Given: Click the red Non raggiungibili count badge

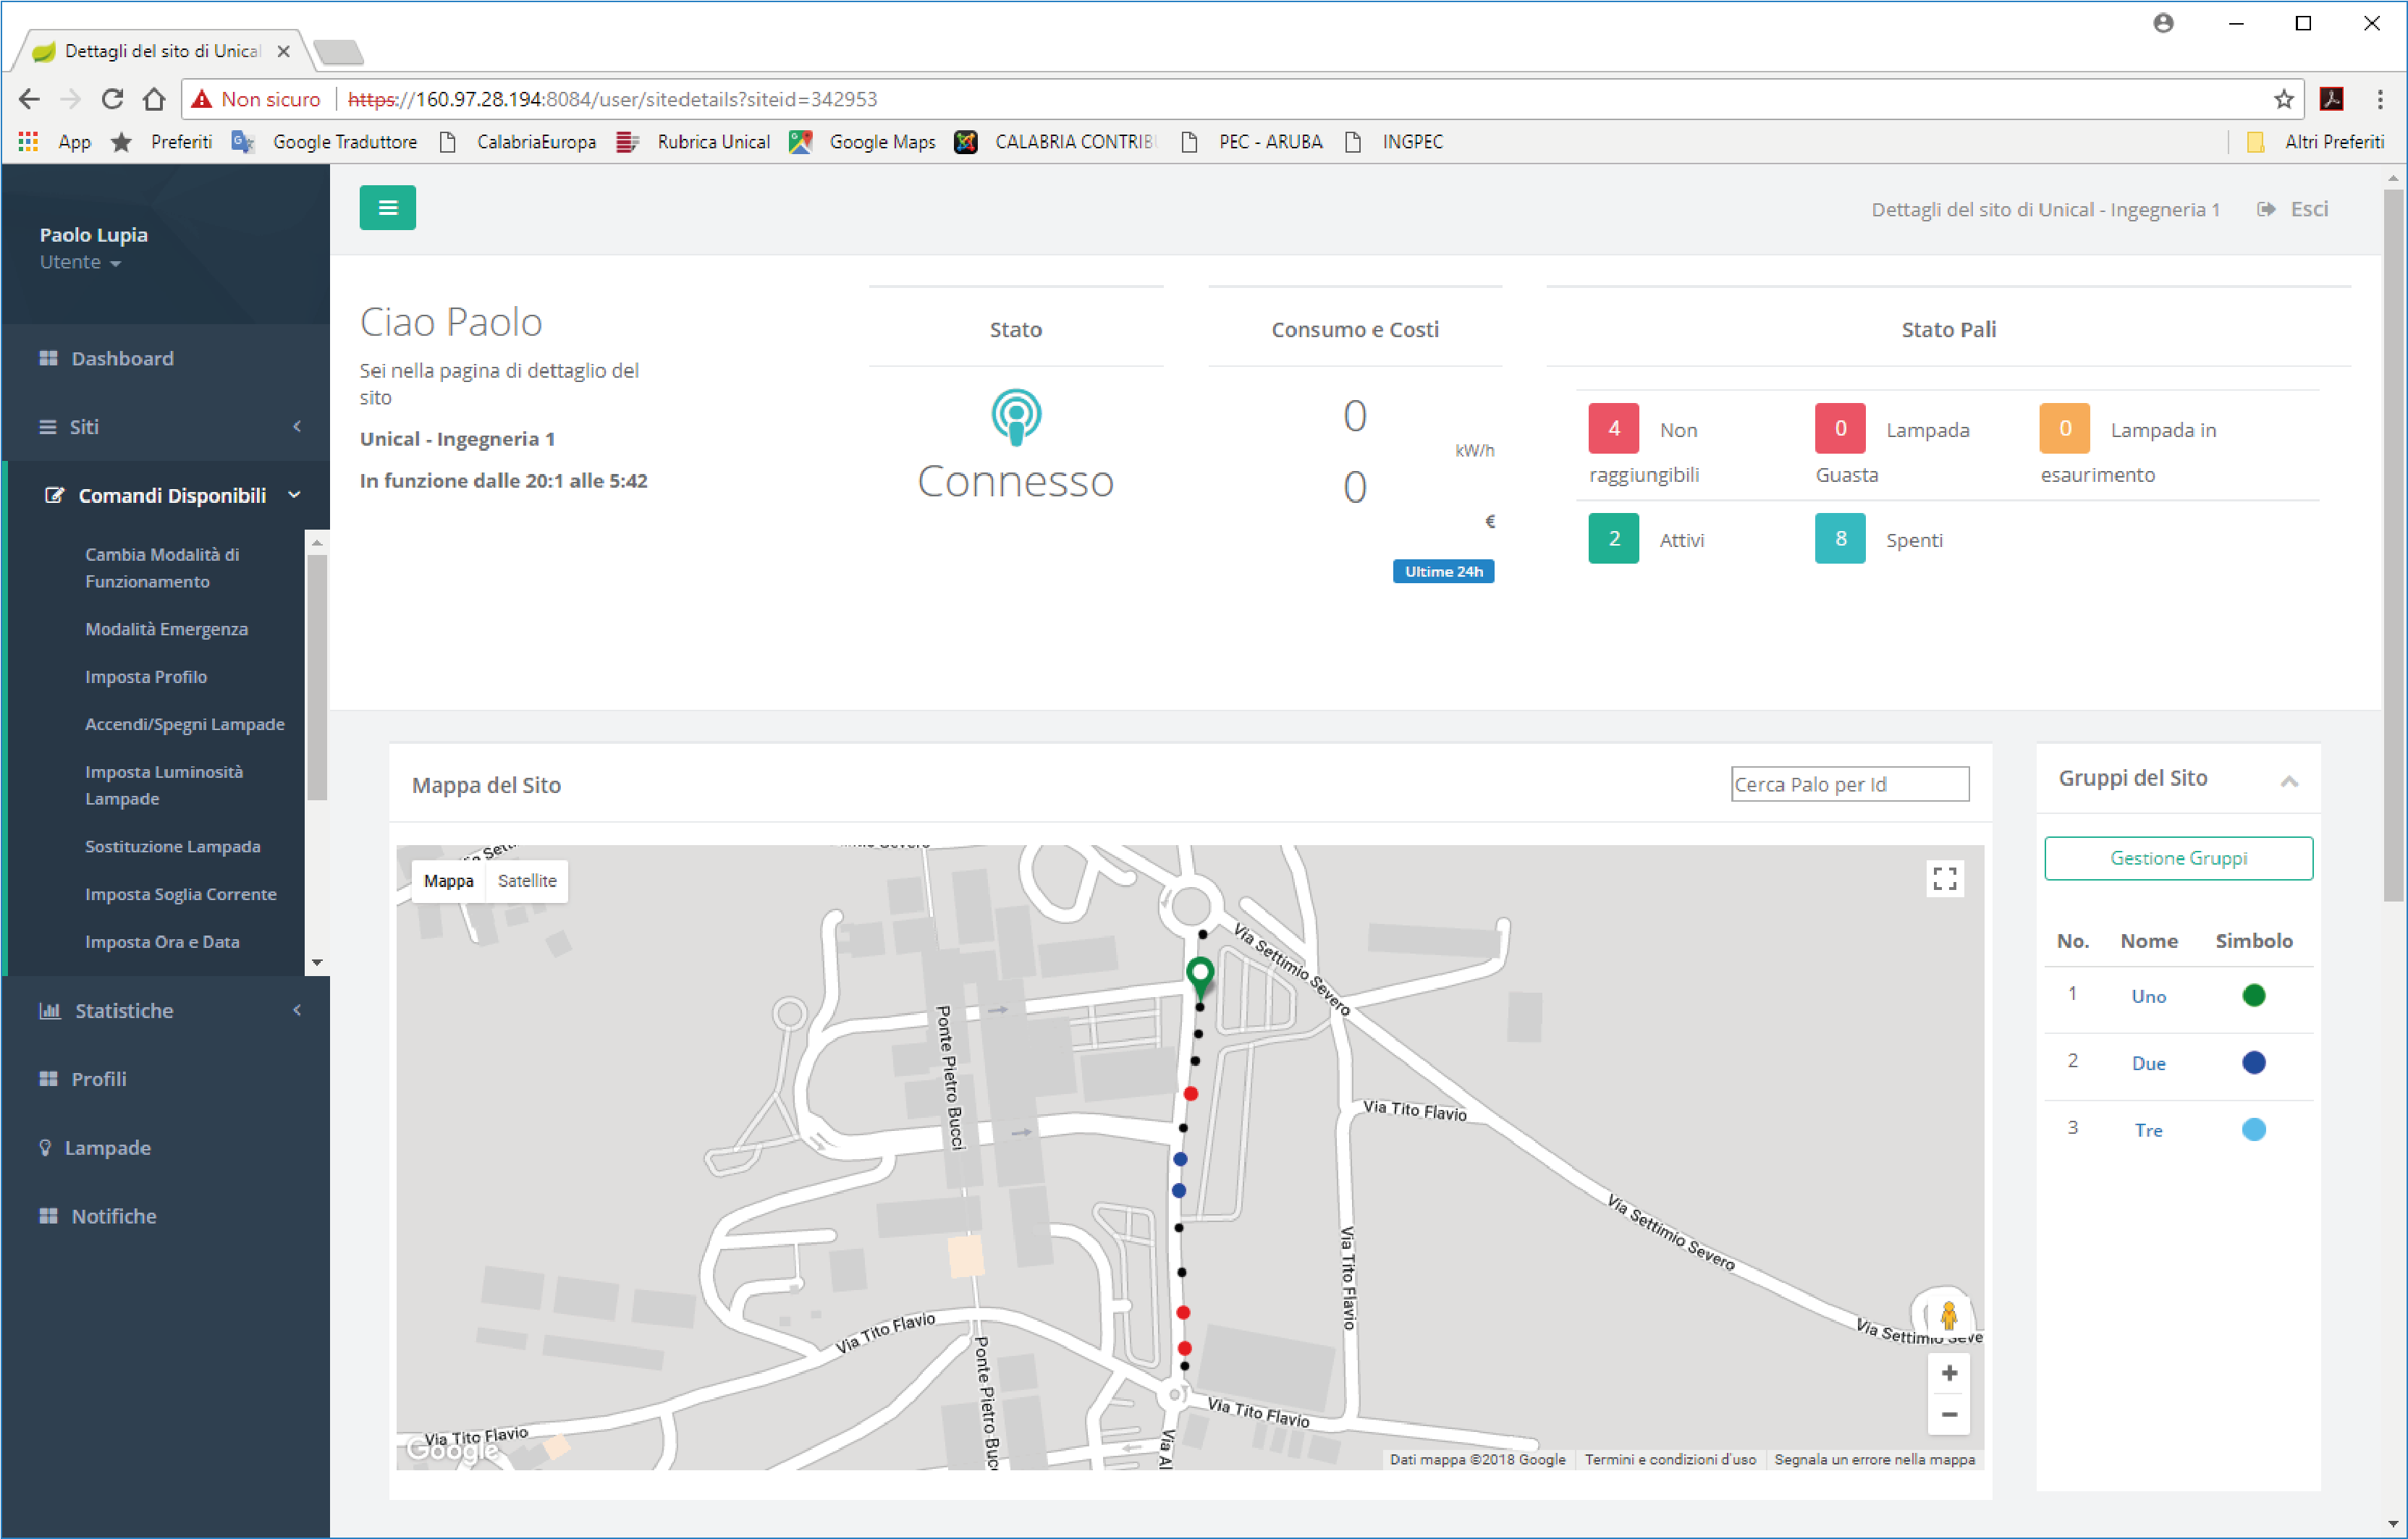Looking at the screenshot, I should pyautogui.click(x=1613, y=429).
